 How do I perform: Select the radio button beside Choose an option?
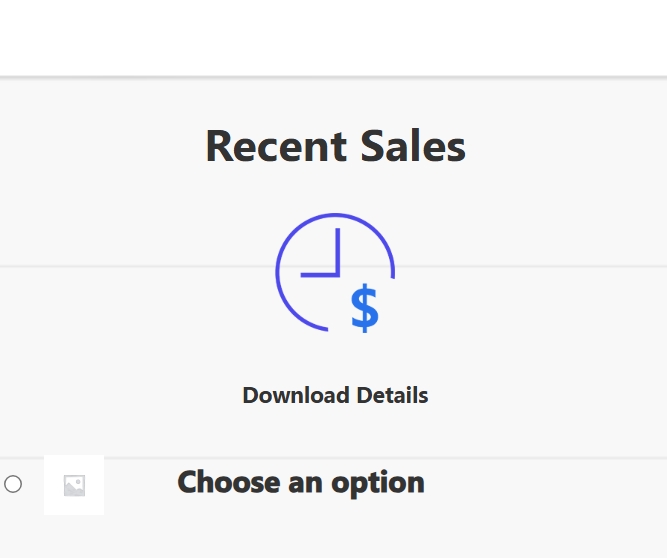13,484
